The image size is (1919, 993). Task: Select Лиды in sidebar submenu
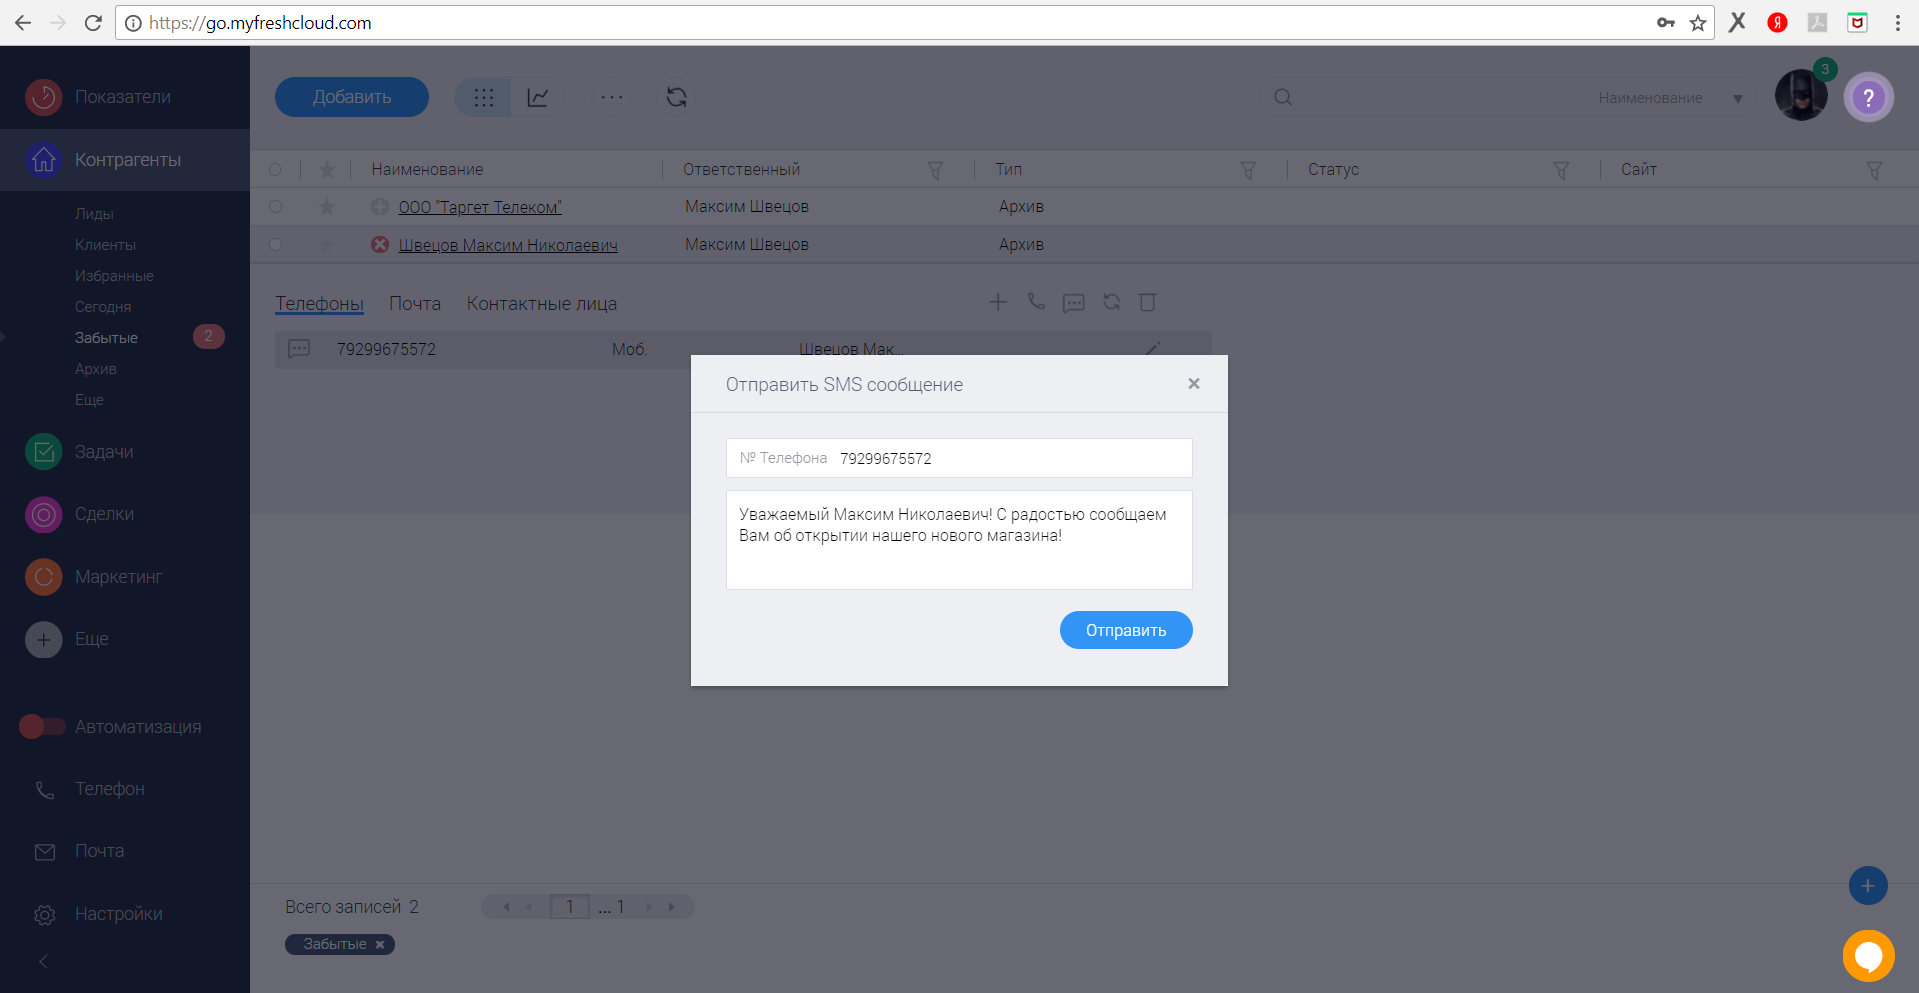[94, 214]
